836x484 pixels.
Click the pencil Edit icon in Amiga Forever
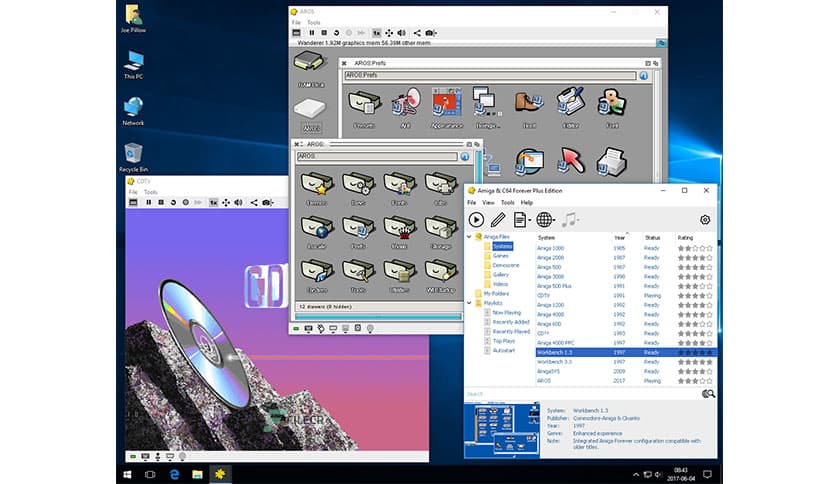pyautogui.click(x=498, y=220)
